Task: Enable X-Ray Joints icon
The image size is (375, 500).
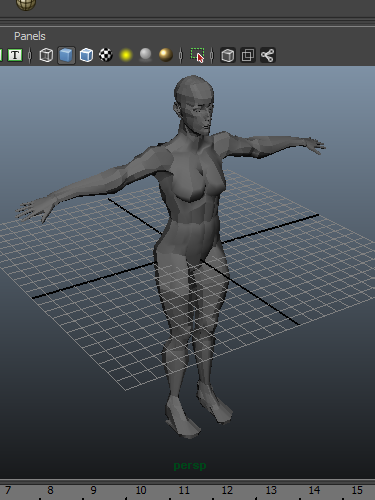Action: 268,55
